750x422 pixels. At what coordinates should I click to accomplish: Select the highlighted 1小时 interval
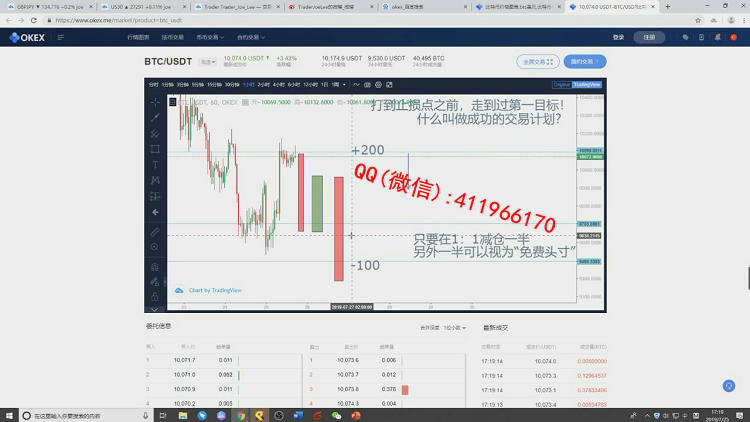tap(249, 85)
